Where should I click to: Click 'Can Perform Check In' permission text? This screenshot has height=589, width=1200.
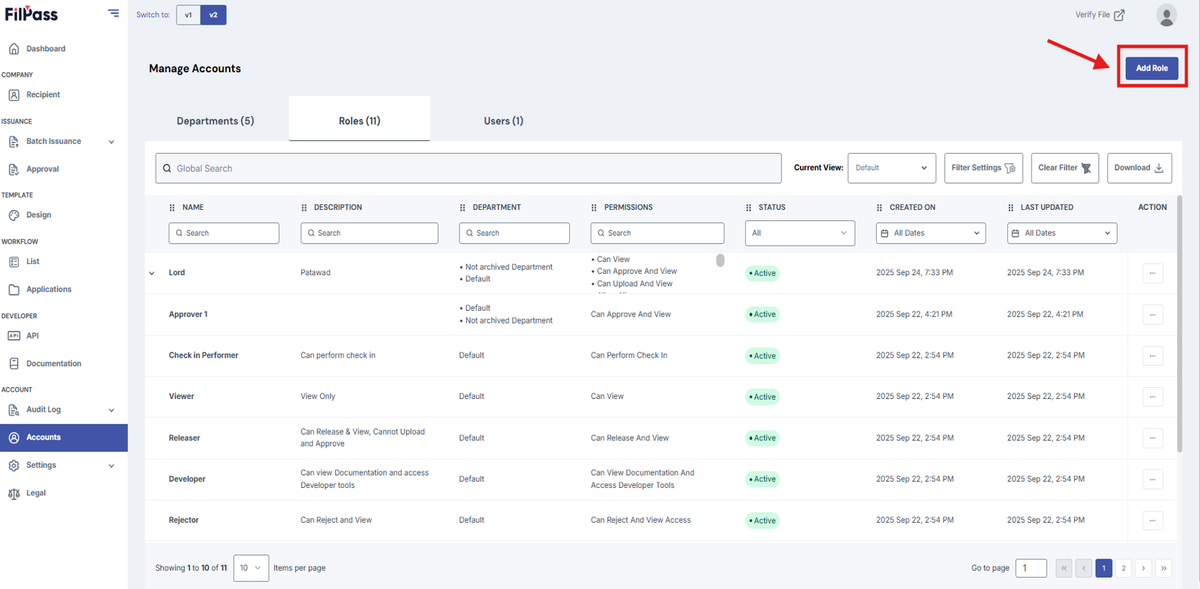pyautogui.click(x=629, y=355)
